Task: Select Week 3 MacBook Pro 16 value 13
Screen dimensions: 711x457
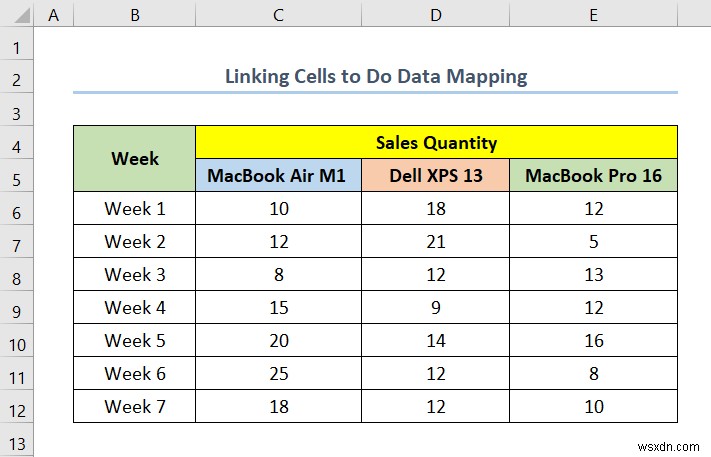Action: click(594, 274)
